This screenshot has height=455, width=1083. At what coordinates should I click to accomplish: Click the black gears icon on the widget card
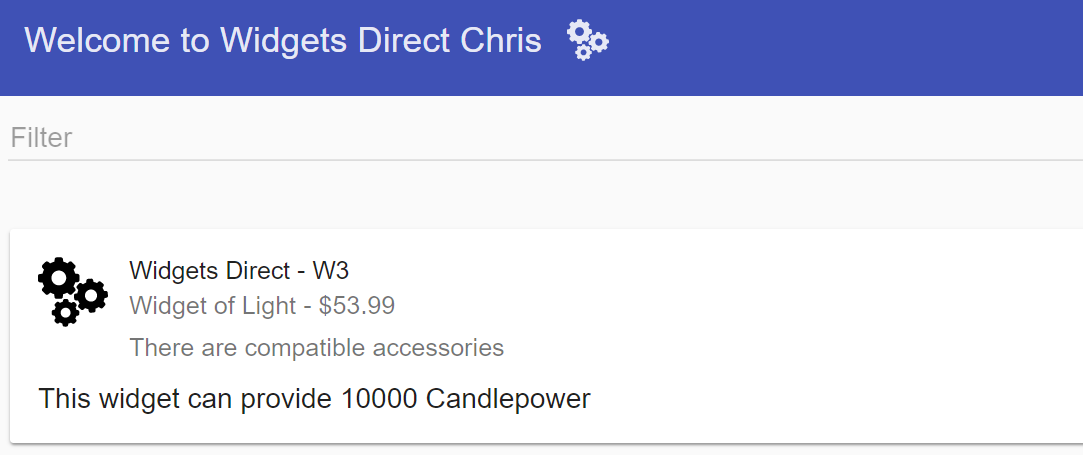coord(73,291)
